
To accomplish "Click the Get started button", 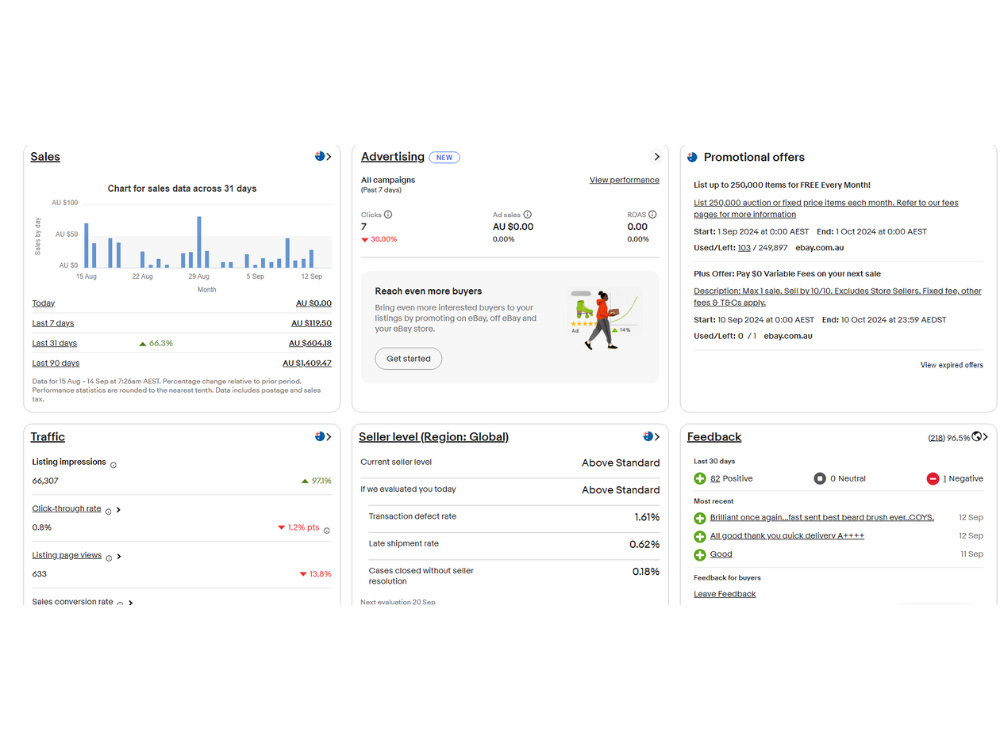I will (x=408, y=358).
